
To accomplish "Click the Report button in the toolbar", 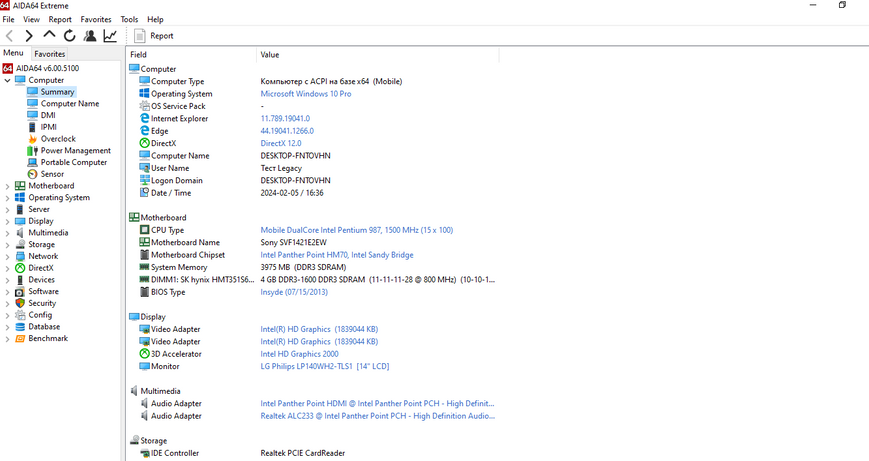I will coord(154,36).
